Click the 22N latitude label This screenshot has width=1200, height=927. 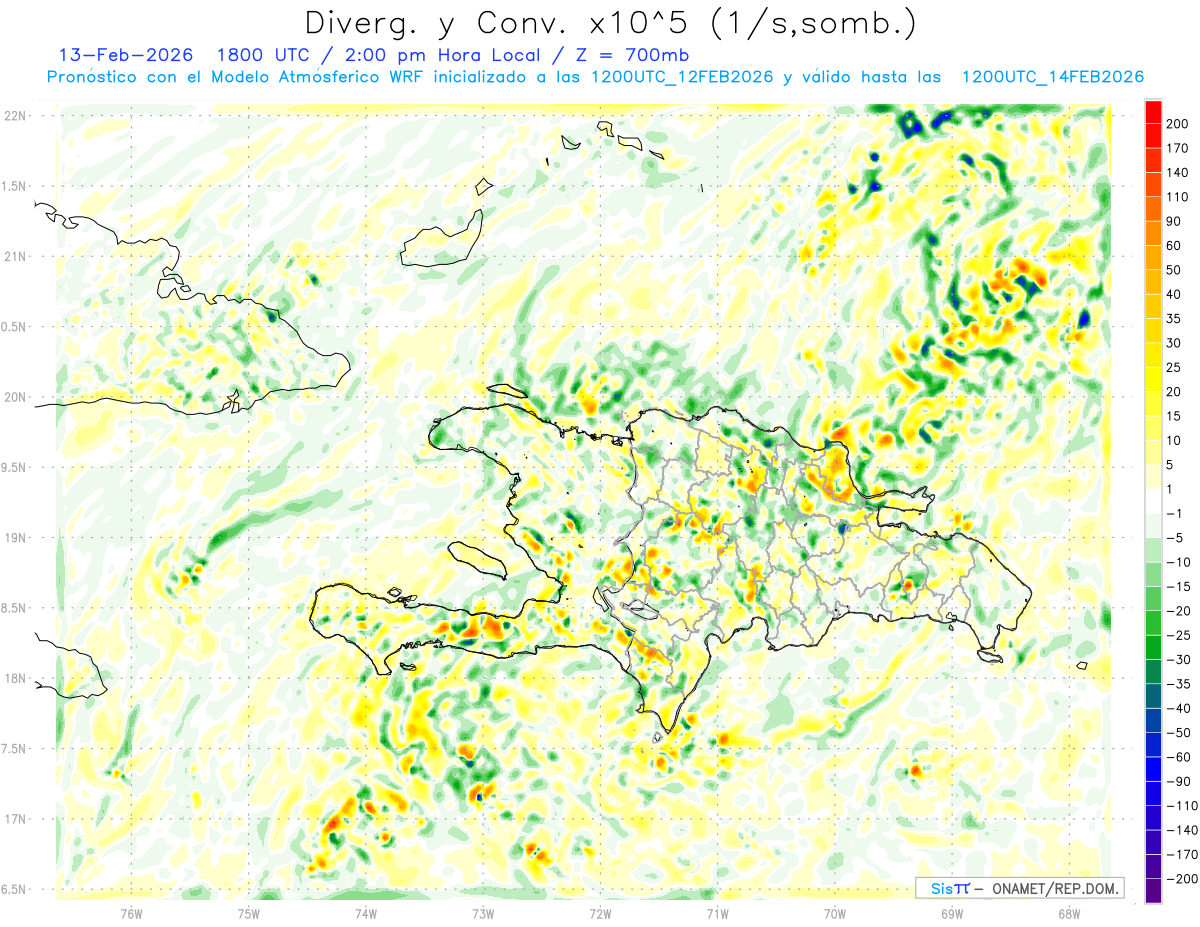coord(14,116)
